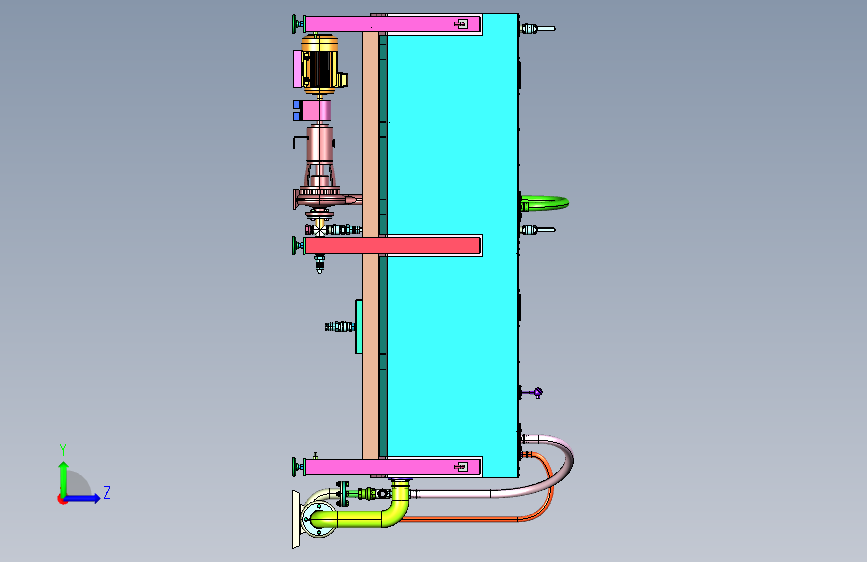
Task: Select the peach vertical back plate
Action: 370,245
